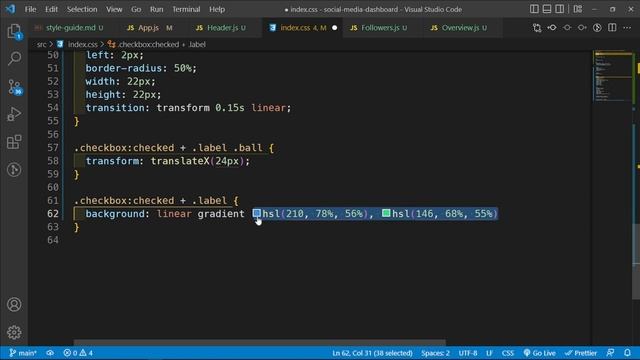Open the View menu
The width and height of the screenshot is (640, 360).
pos(114,9)
